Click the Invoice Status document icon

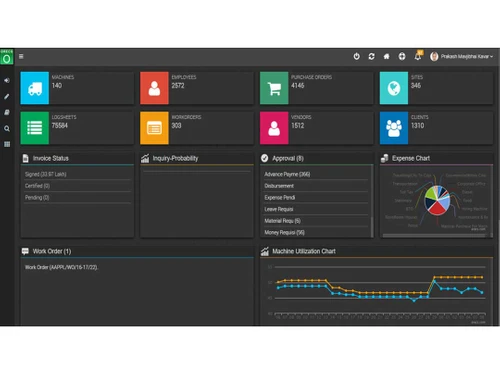pyautogui.click(x=26, y=158)
